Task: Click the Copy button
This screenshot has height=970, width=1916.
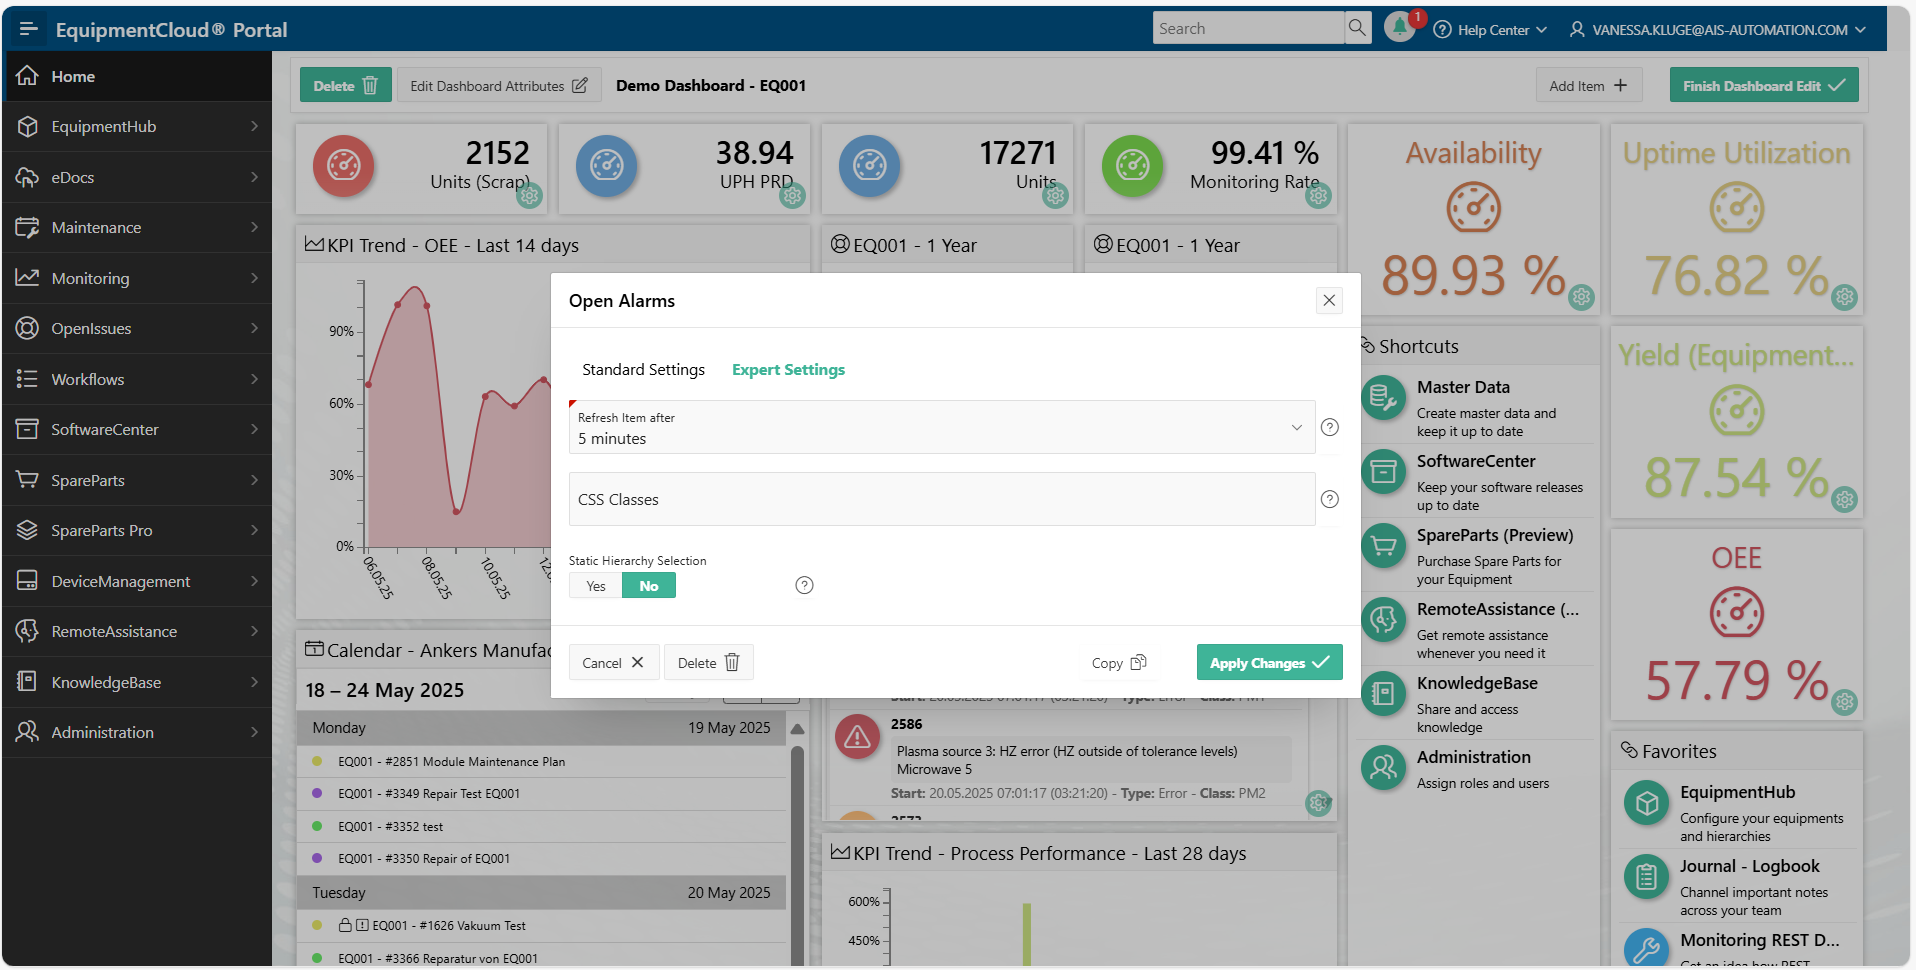Action: tap(1119, 662)
